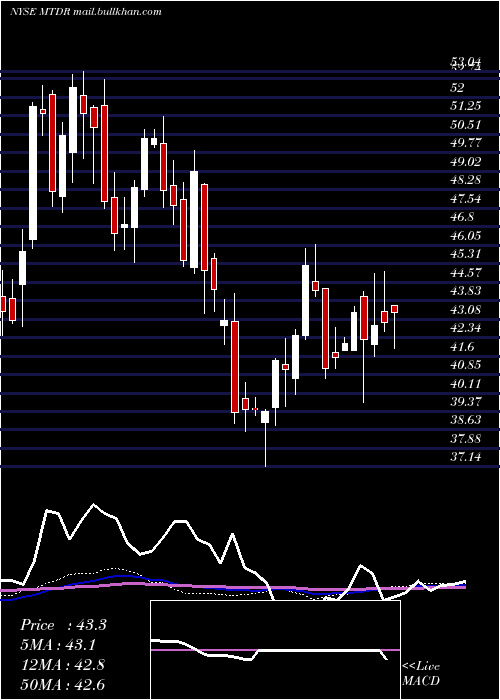Select the 37.88 price axis label

(466, 439)
